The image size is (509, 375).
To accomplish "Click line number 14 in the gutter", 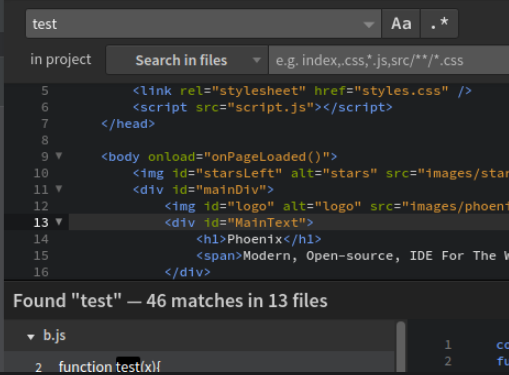I will tap(41, 239).
